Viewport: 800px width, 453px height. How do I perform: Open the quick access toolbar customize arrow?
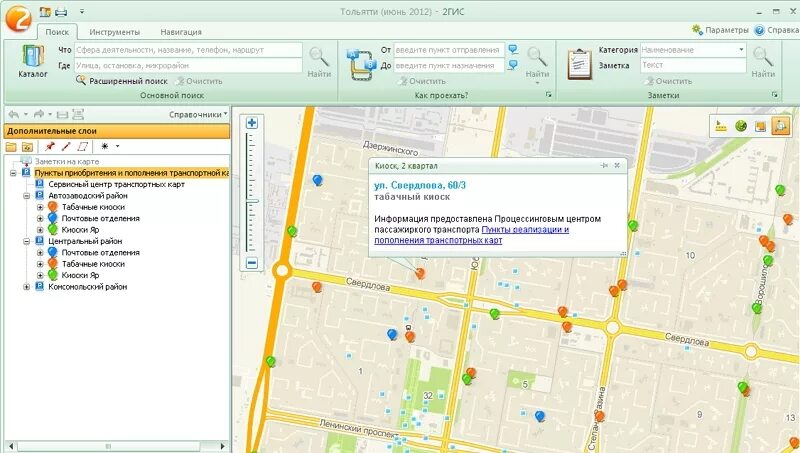(x=82, y=11)
